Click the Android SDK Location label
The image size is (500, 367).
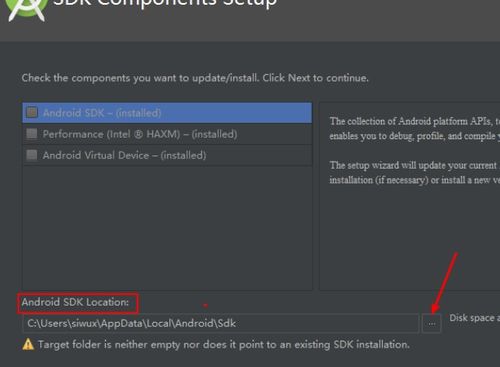tap(75, 302)
